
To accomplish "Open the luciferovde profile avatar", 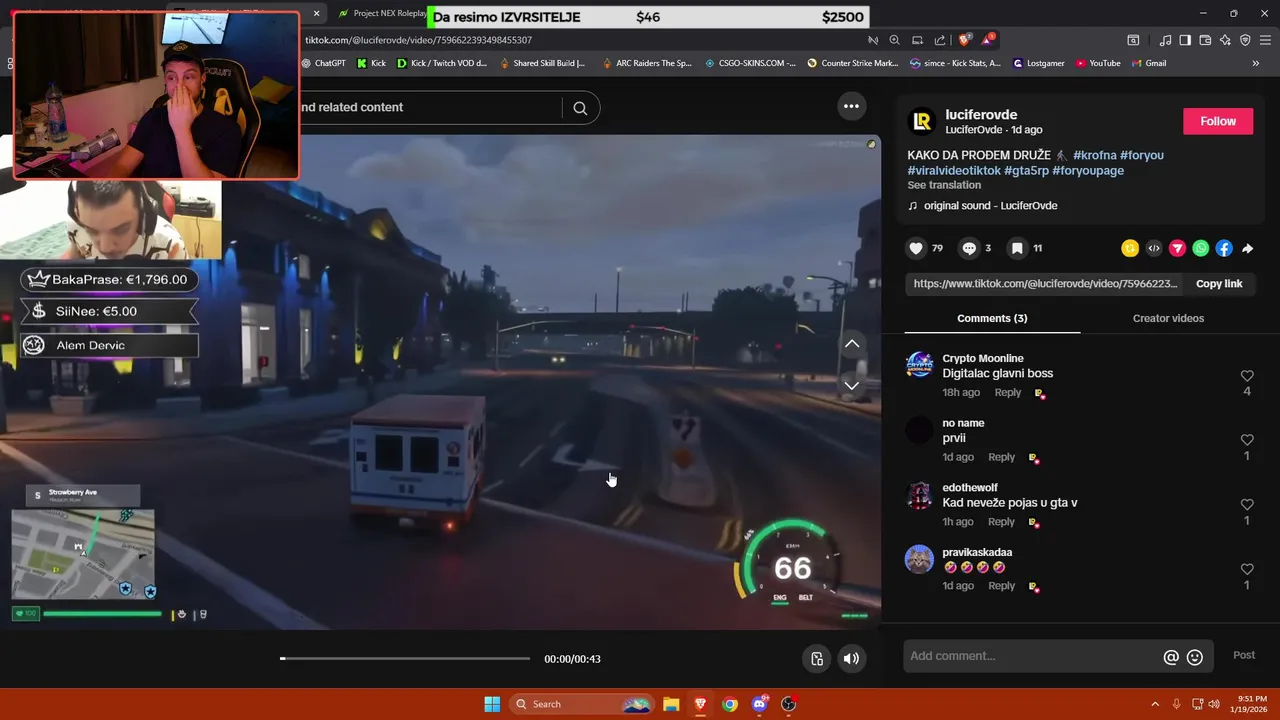I will tap(921, 122).
